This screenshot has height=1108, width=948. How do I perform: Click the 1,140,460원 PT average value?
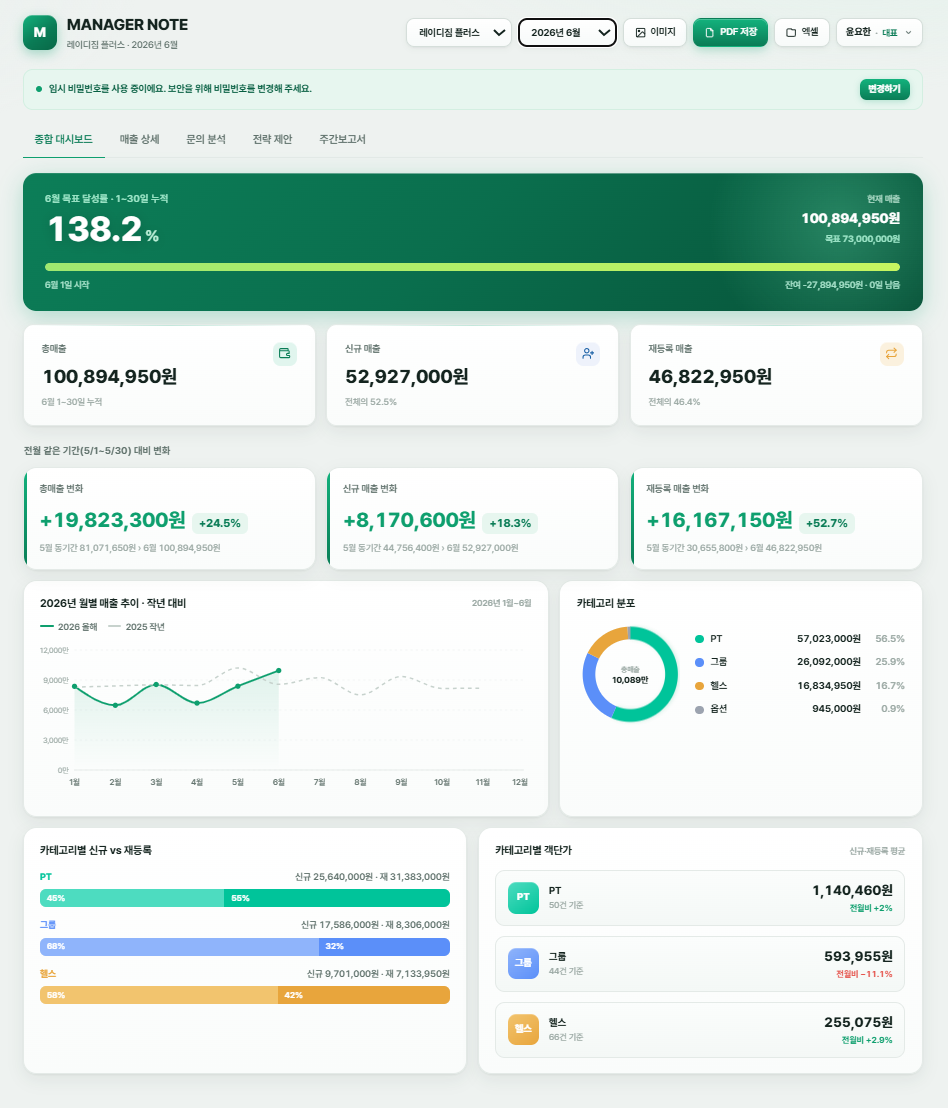click(853, 890)
